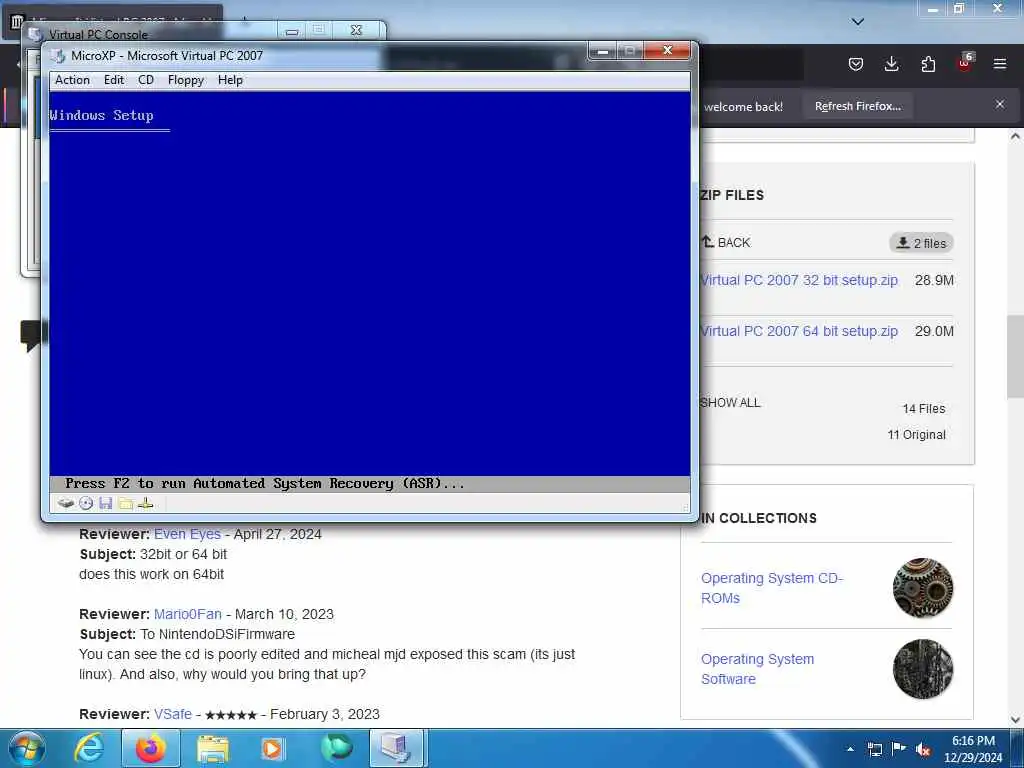Click Operating System CD-ROMs gear thumbnail
The image size is (1024, 768).
(x=922, y=588)
